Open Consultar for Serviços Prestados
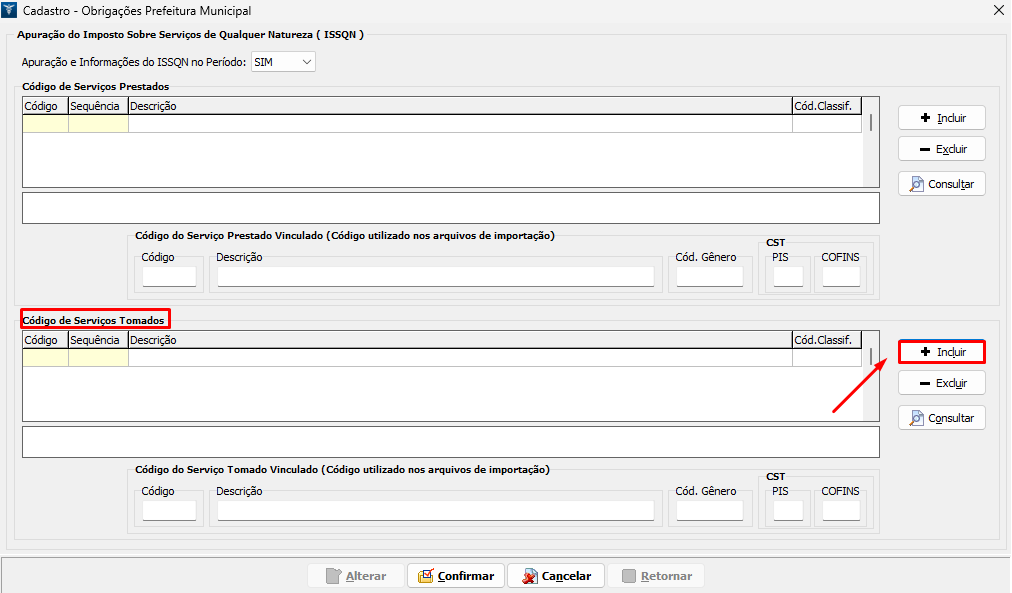The image size is (1012, 593). (x=941, y=184)
